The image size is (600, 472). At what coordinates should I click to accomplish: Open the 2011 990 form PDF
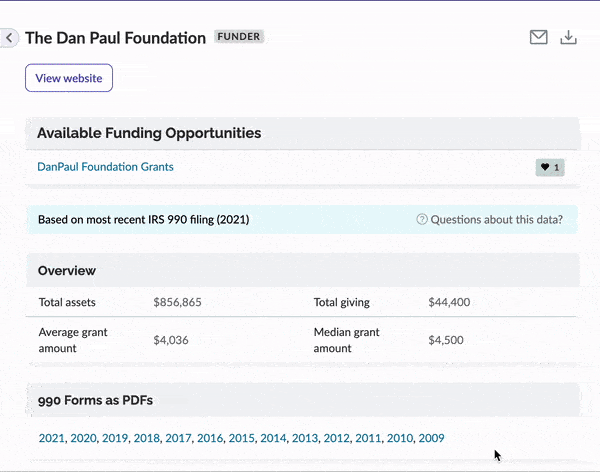(x=368, y=438)
